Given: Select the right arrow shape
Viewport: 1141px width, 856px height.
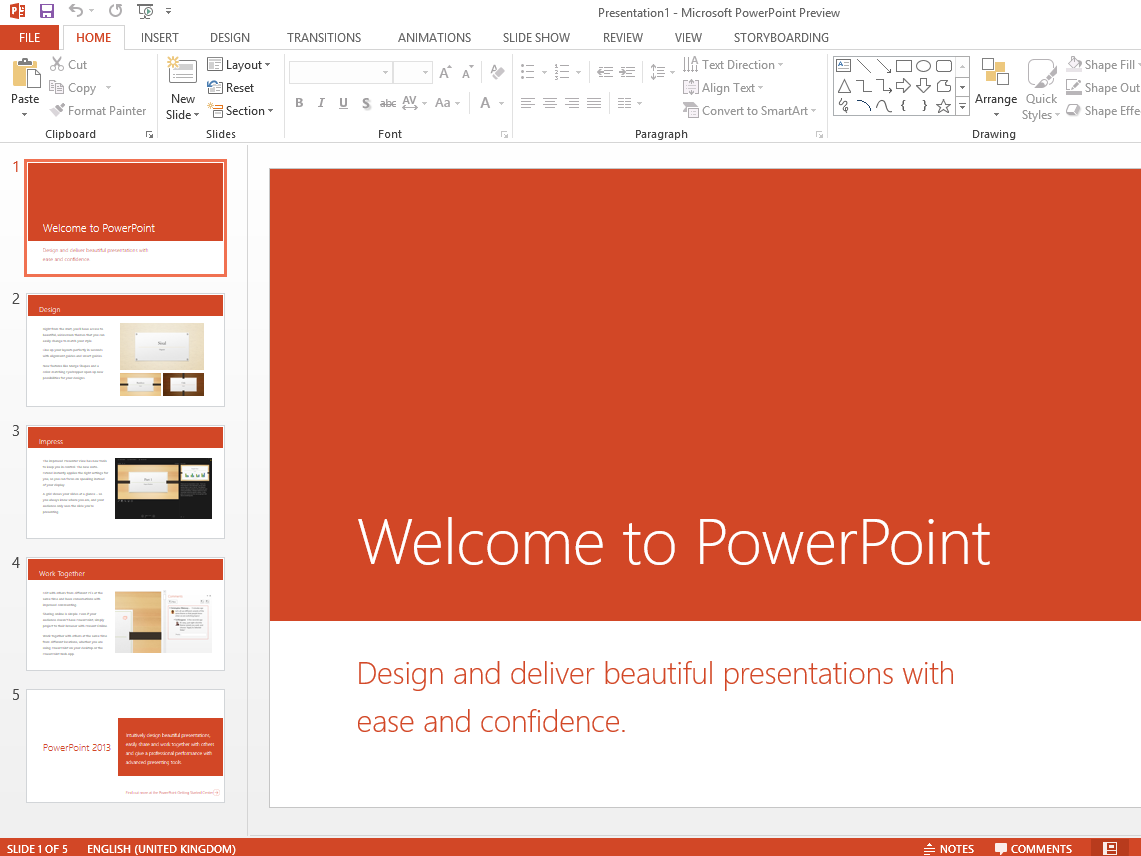Looking at the screenshot, I should pyautogui.click(x=904, y=86).
